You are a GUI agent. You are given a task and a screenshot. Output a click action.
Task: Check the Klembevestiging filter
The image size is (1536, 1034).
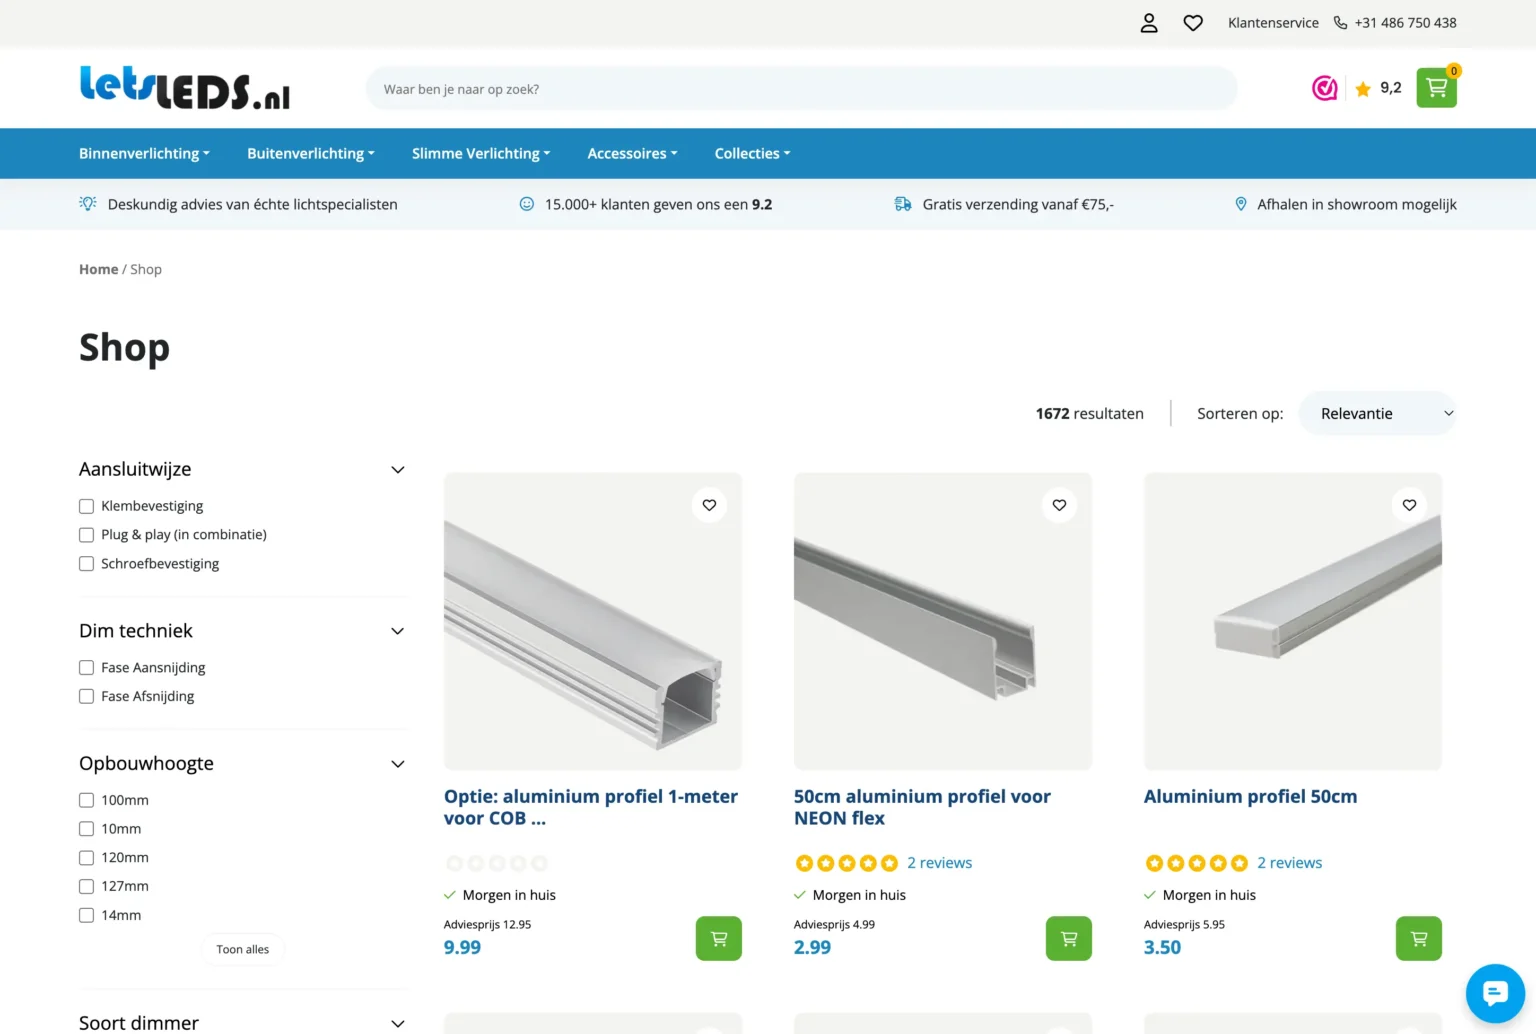click(x=86, y=506)
